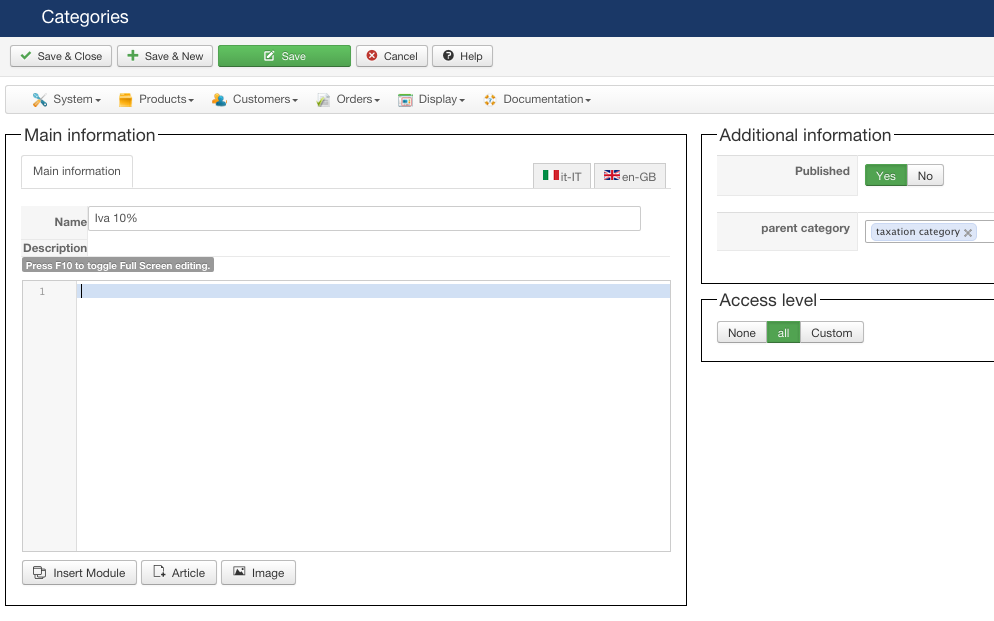Click the Help question mark icon
The image size is (994, 621).
(x=448, y=56)
